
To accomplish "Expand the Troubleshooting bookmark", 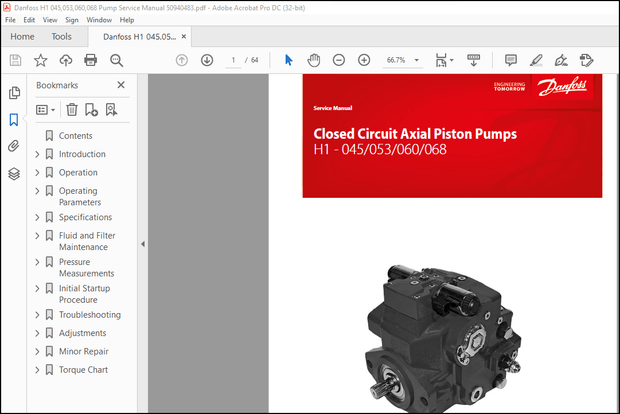I will [37, 315].
